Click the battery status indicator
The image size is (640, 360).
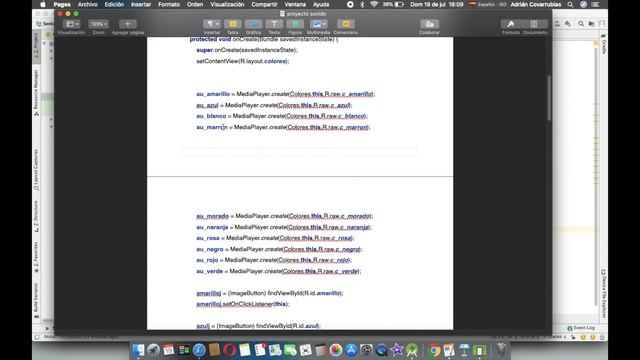[x=393, y=4]
